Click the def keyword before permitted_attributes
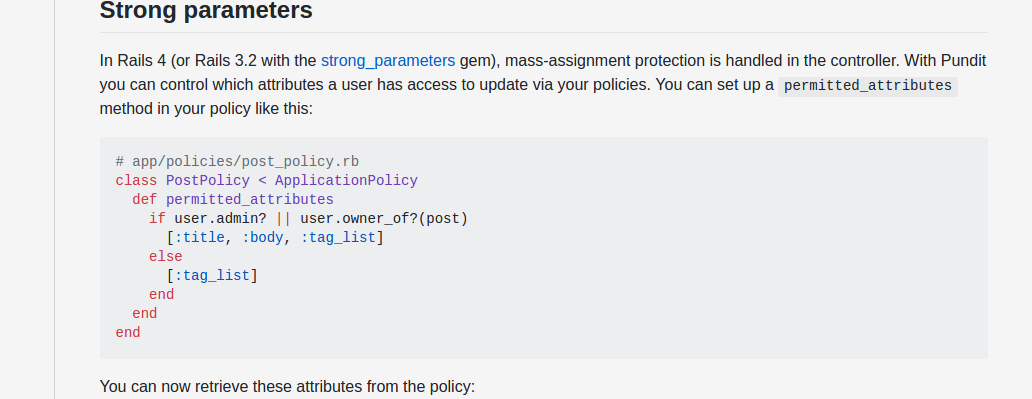This screenshot has width=1032, height=399. [145, 200]
